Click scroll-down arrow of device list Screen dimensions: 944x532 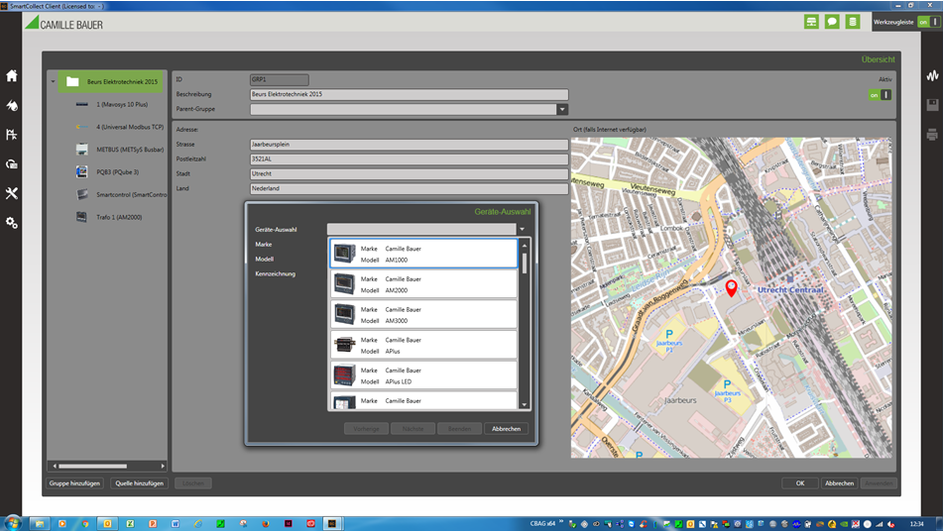point(524,405)
